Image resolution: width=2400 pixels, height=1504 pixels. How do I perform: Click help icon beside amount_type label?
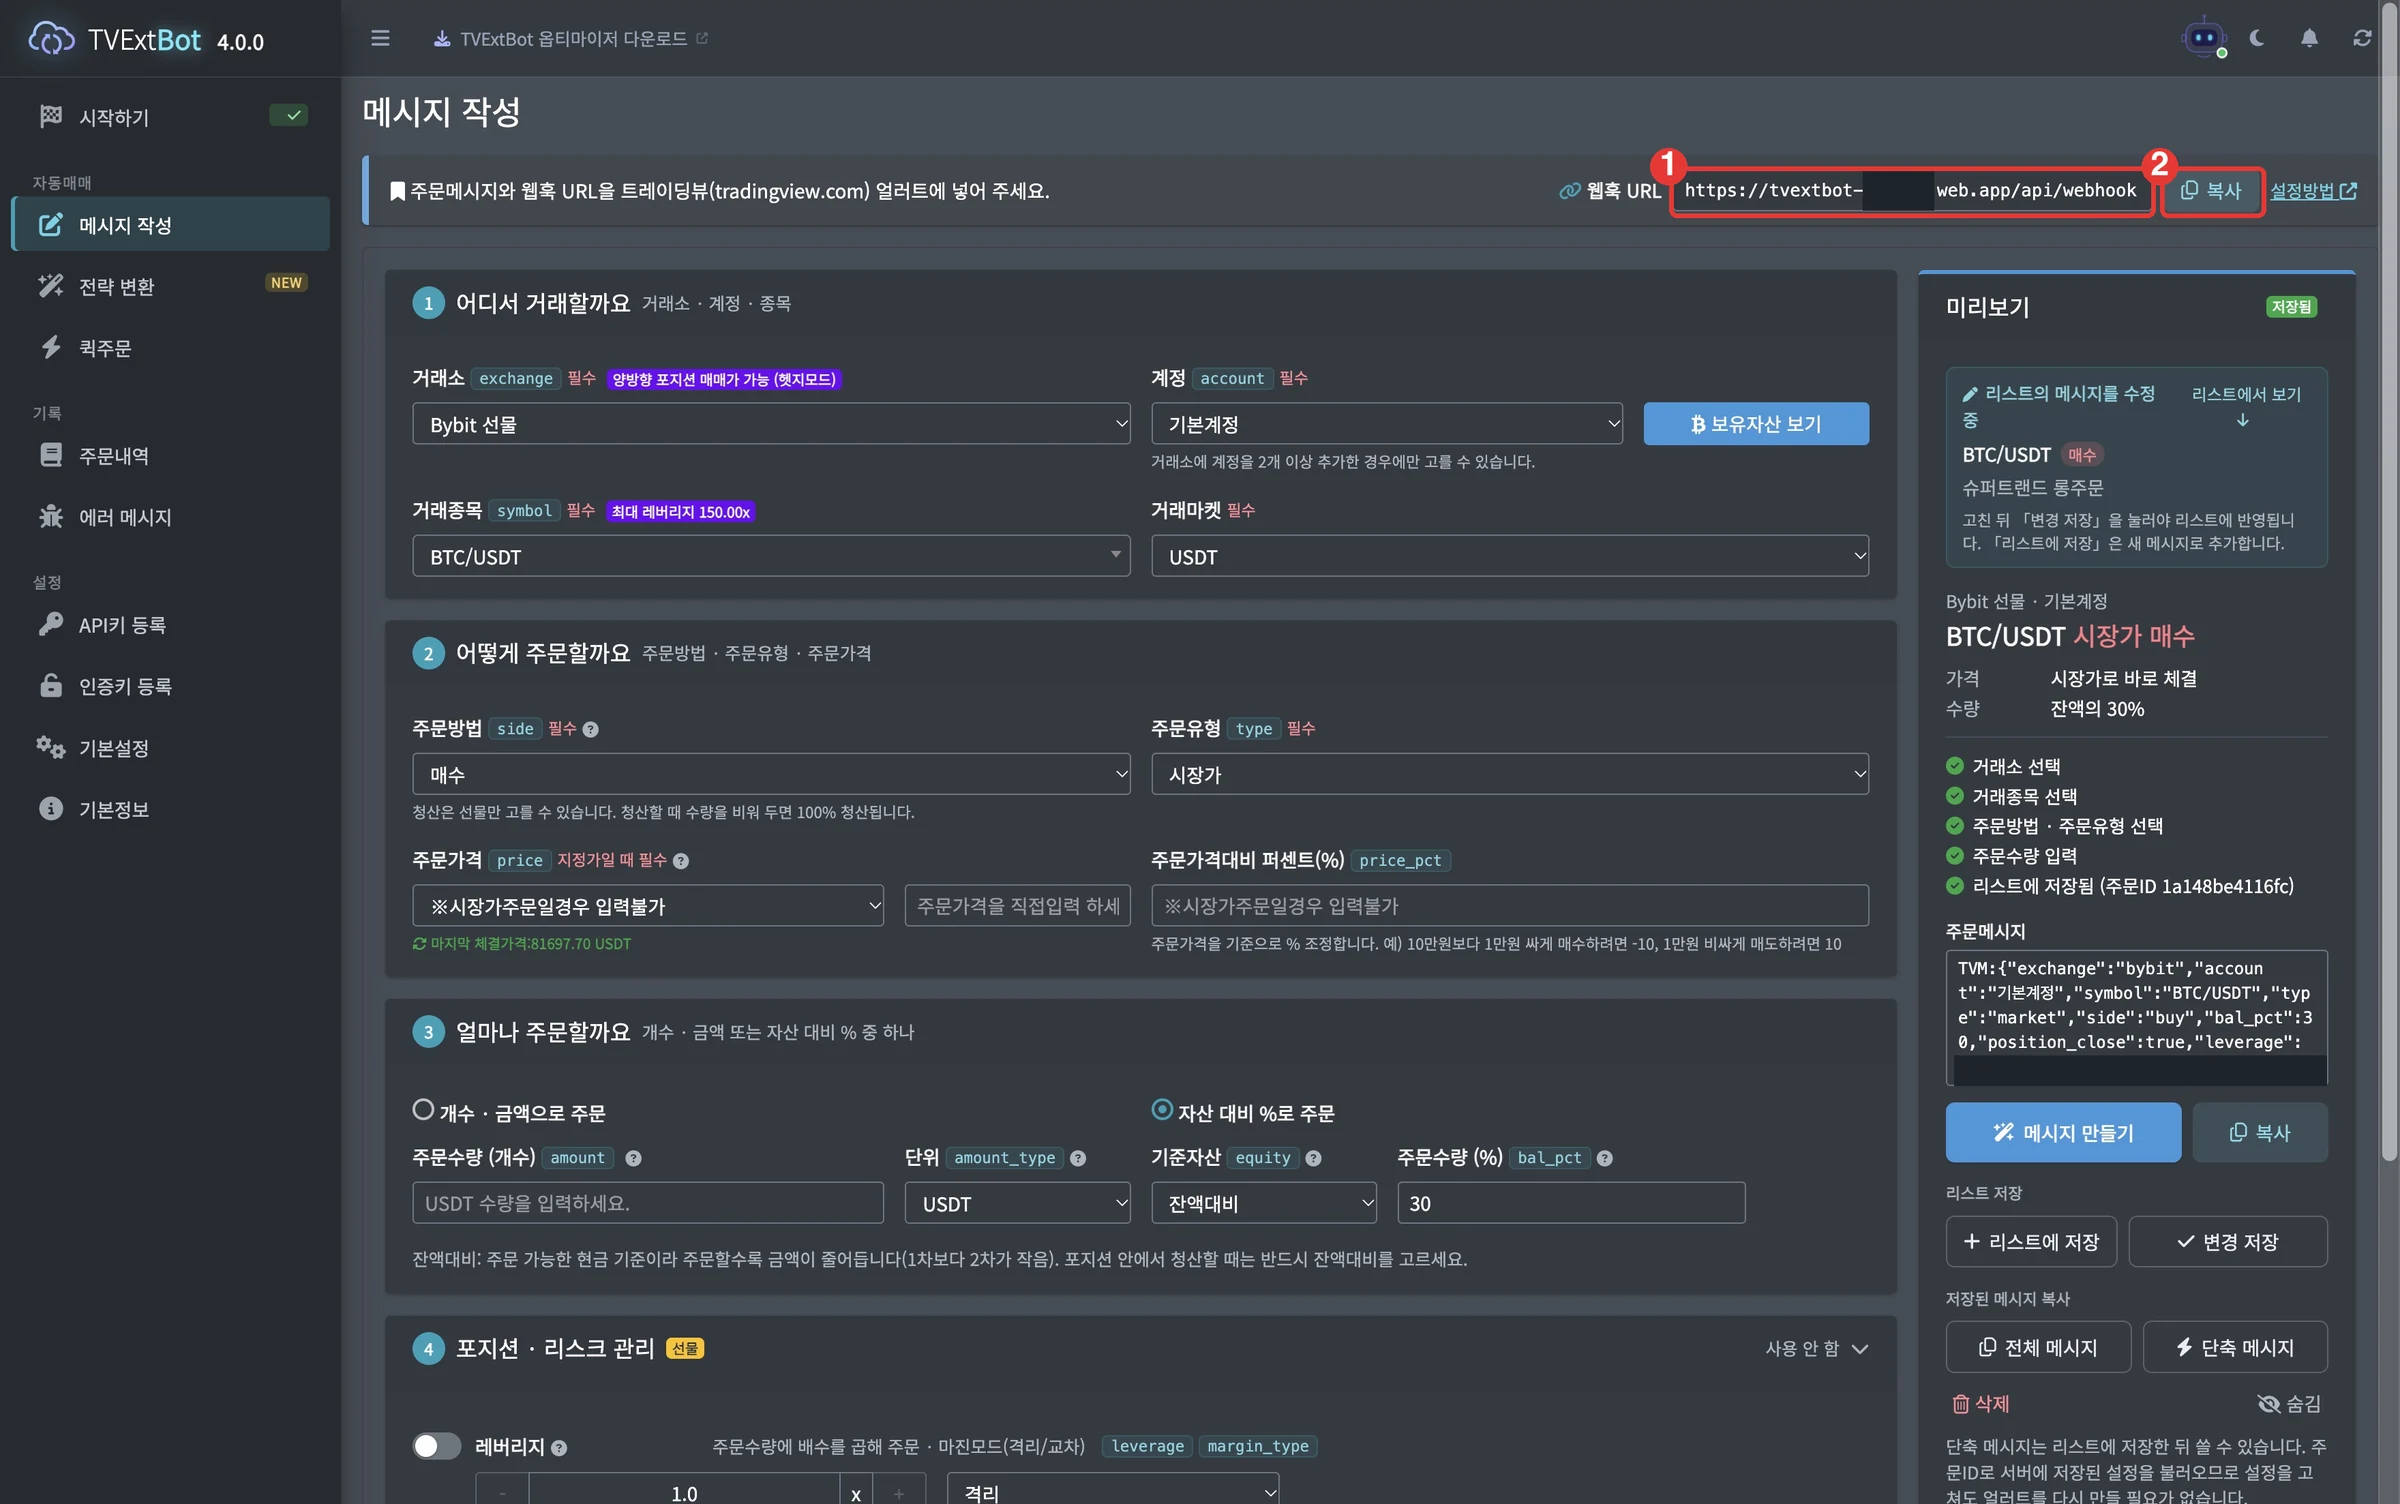point(1078,1158)
